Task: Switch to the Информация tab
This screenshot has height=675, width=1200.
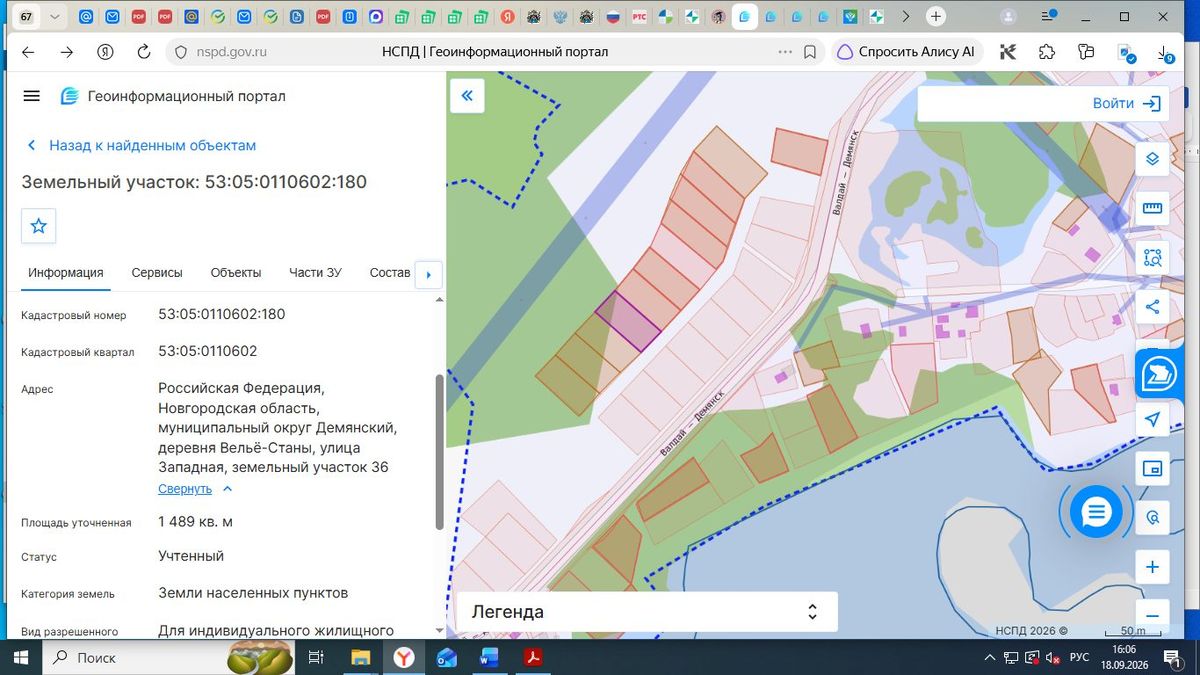Action: click(66, 273)
